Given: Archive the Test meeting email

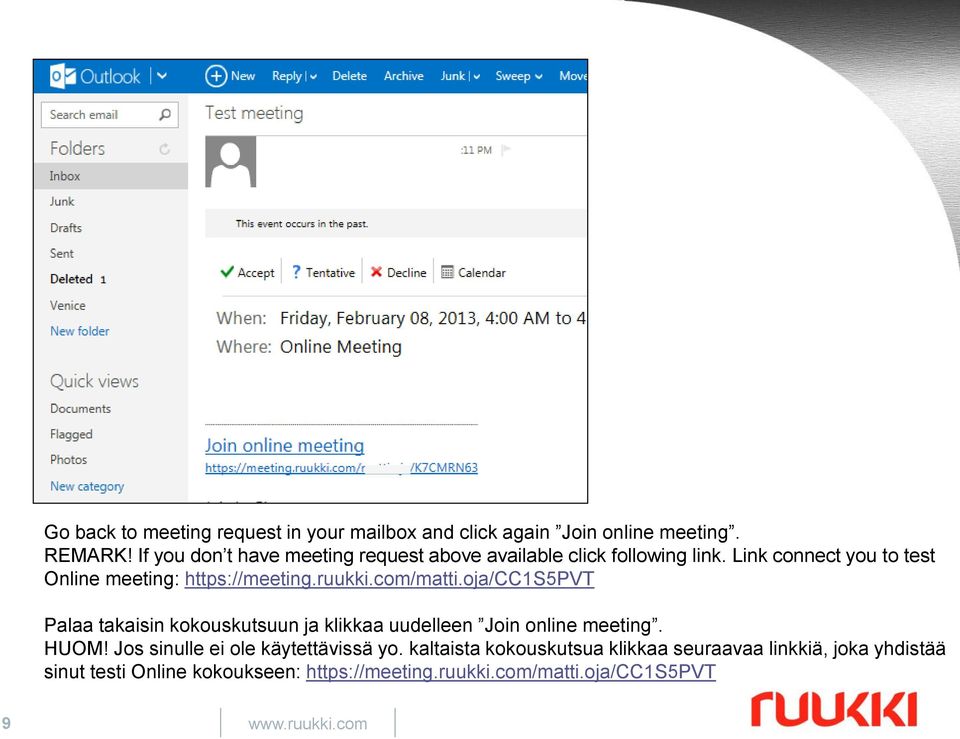Looking at the screenshot, I should 403,76.
